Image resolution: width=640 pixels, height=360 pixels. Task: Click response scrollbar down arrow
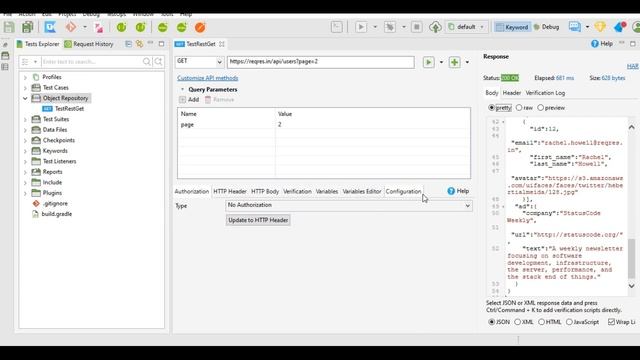631,286
